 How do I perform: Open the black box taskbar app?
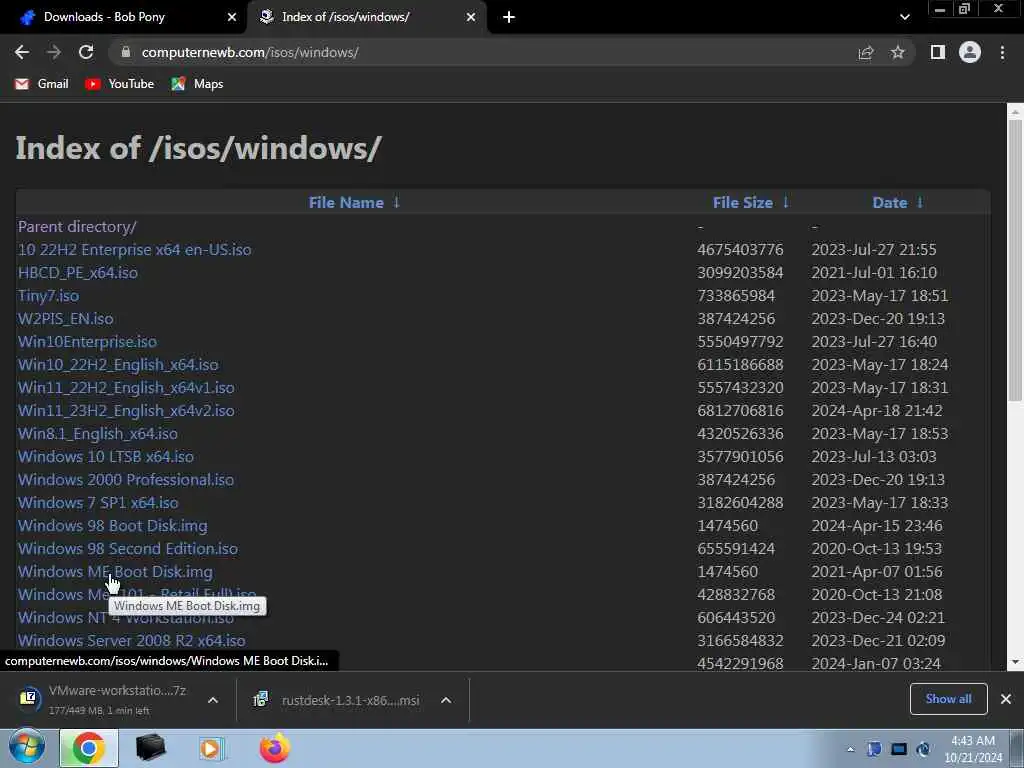(x=150, y=748)
